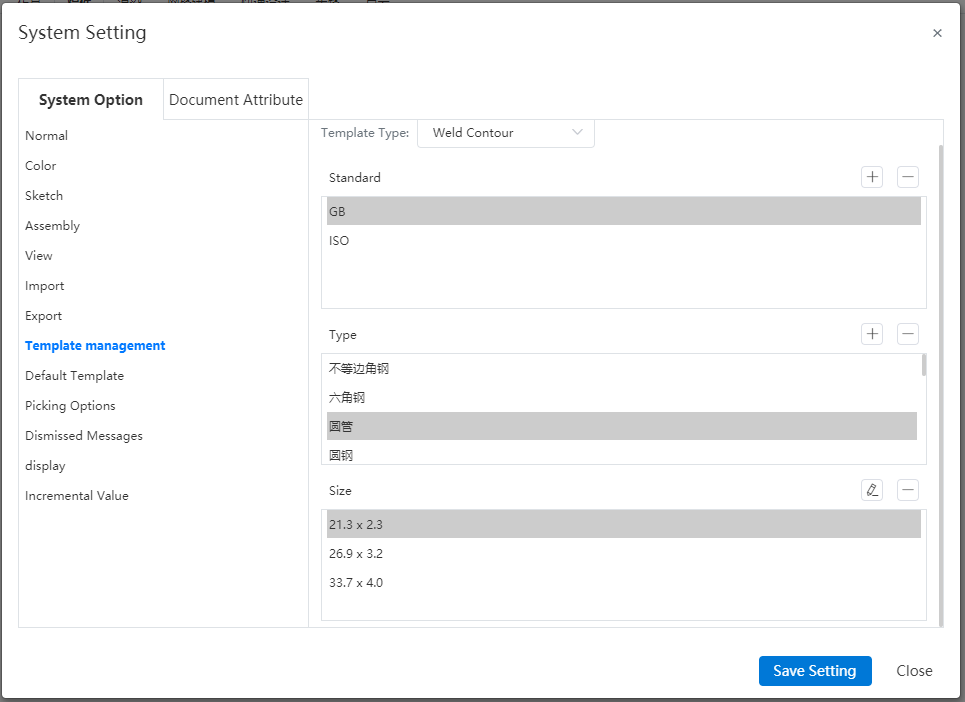This screenshot has height=702, width=965.
Task: Open the display settings page
Action: pos(45,466)
